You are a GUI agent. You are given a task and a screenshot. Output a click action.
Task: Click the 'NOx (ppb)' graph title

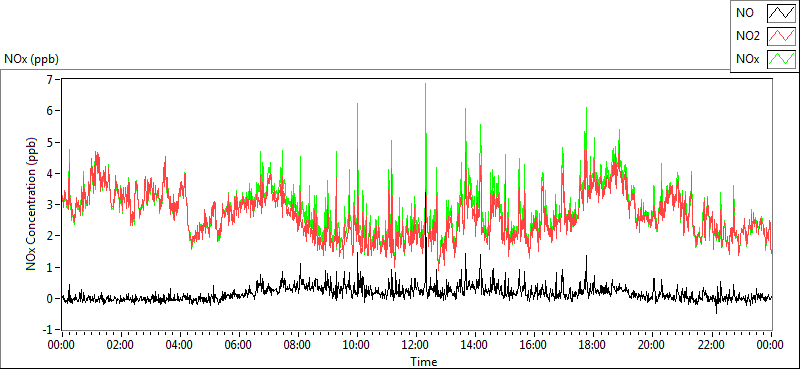[31, 59]
